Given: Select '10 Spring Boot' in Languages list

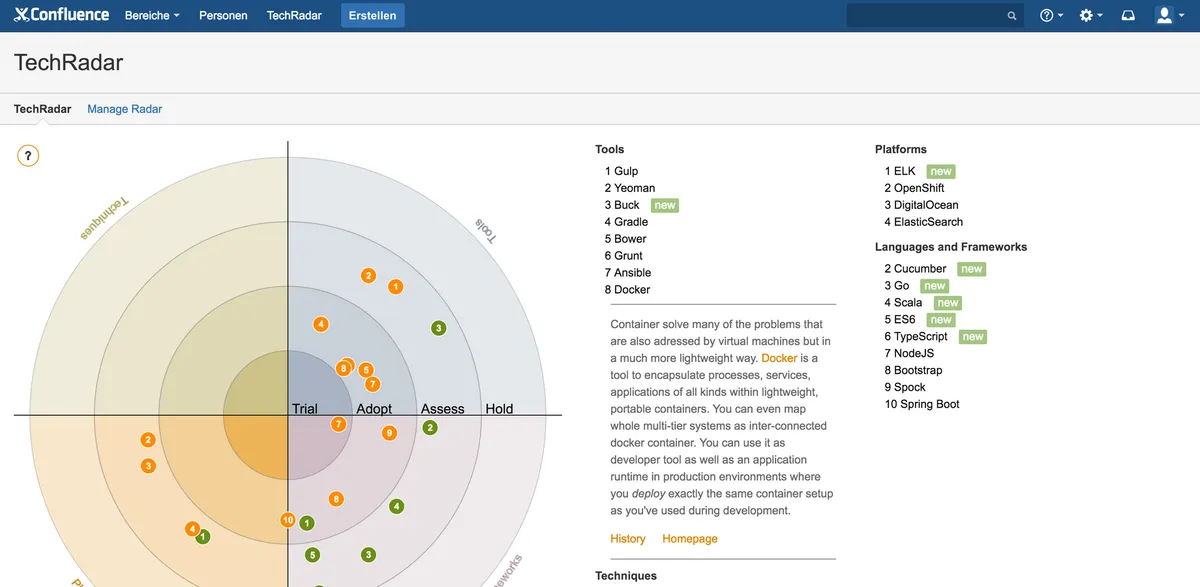Looking at the screenshot, I should tap(922, 405).
